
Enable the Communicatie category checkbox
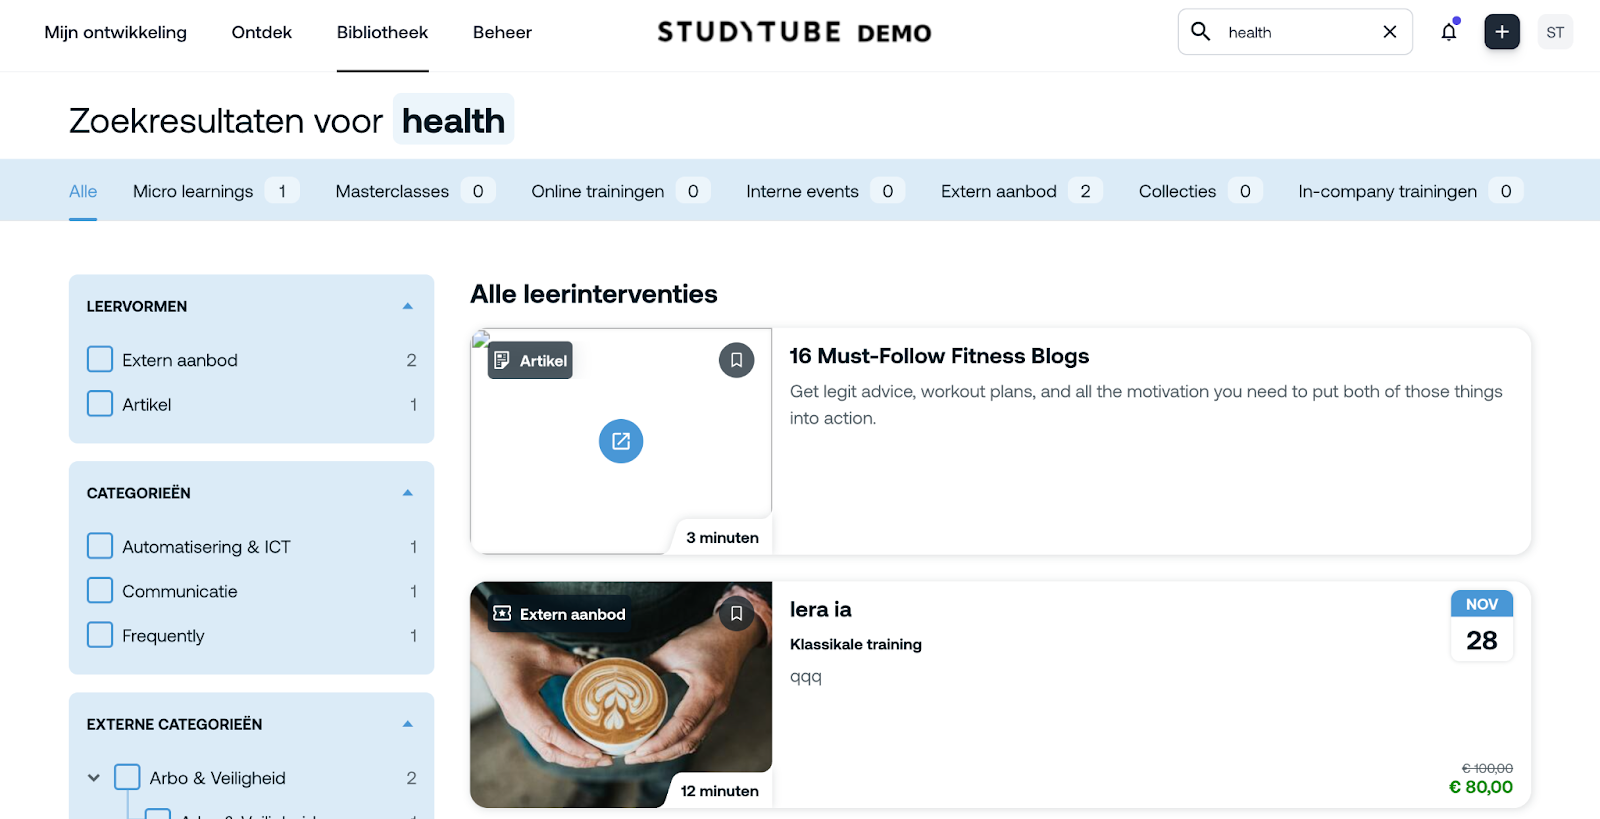point(100,591)
